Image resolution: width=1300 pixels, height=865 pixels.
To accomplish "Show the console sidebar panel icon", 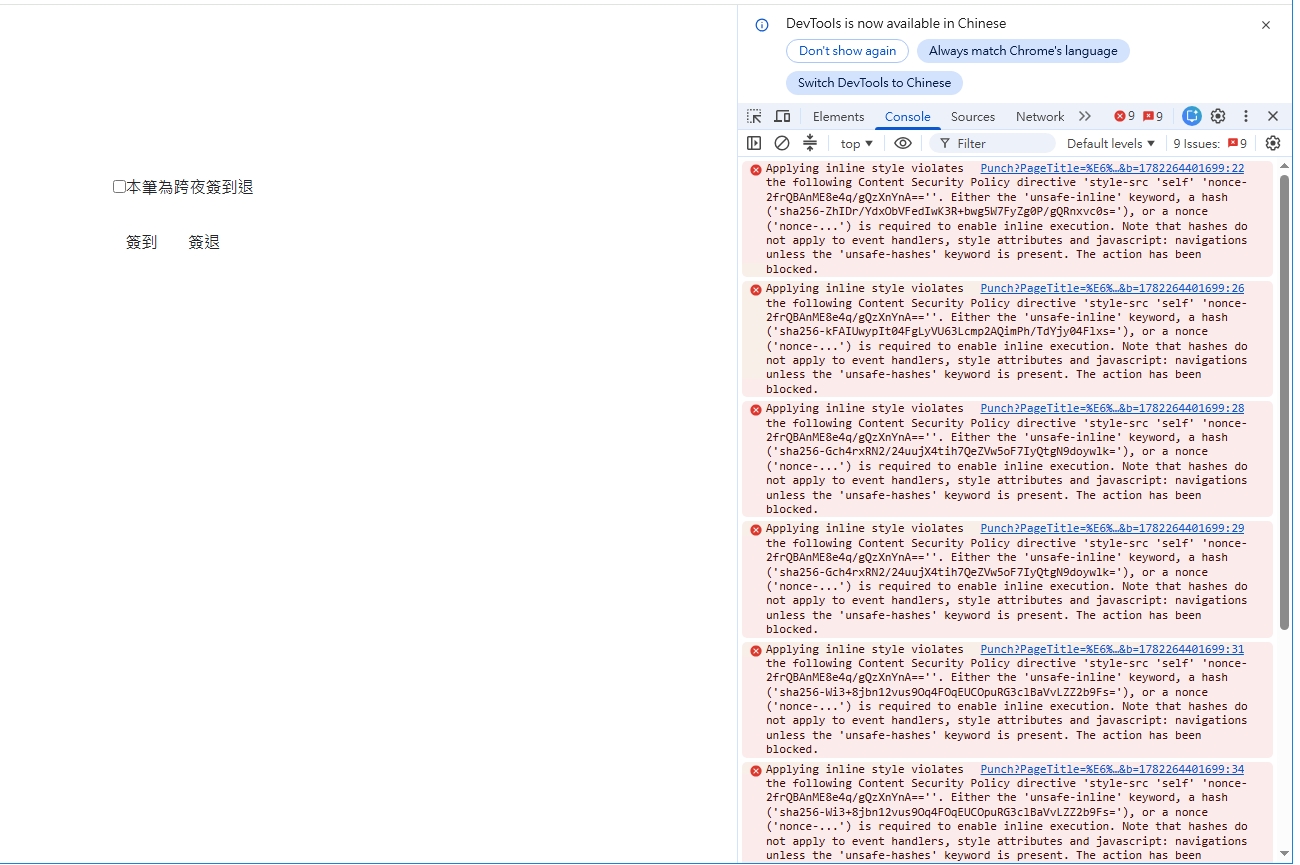I will coord(754,144).
